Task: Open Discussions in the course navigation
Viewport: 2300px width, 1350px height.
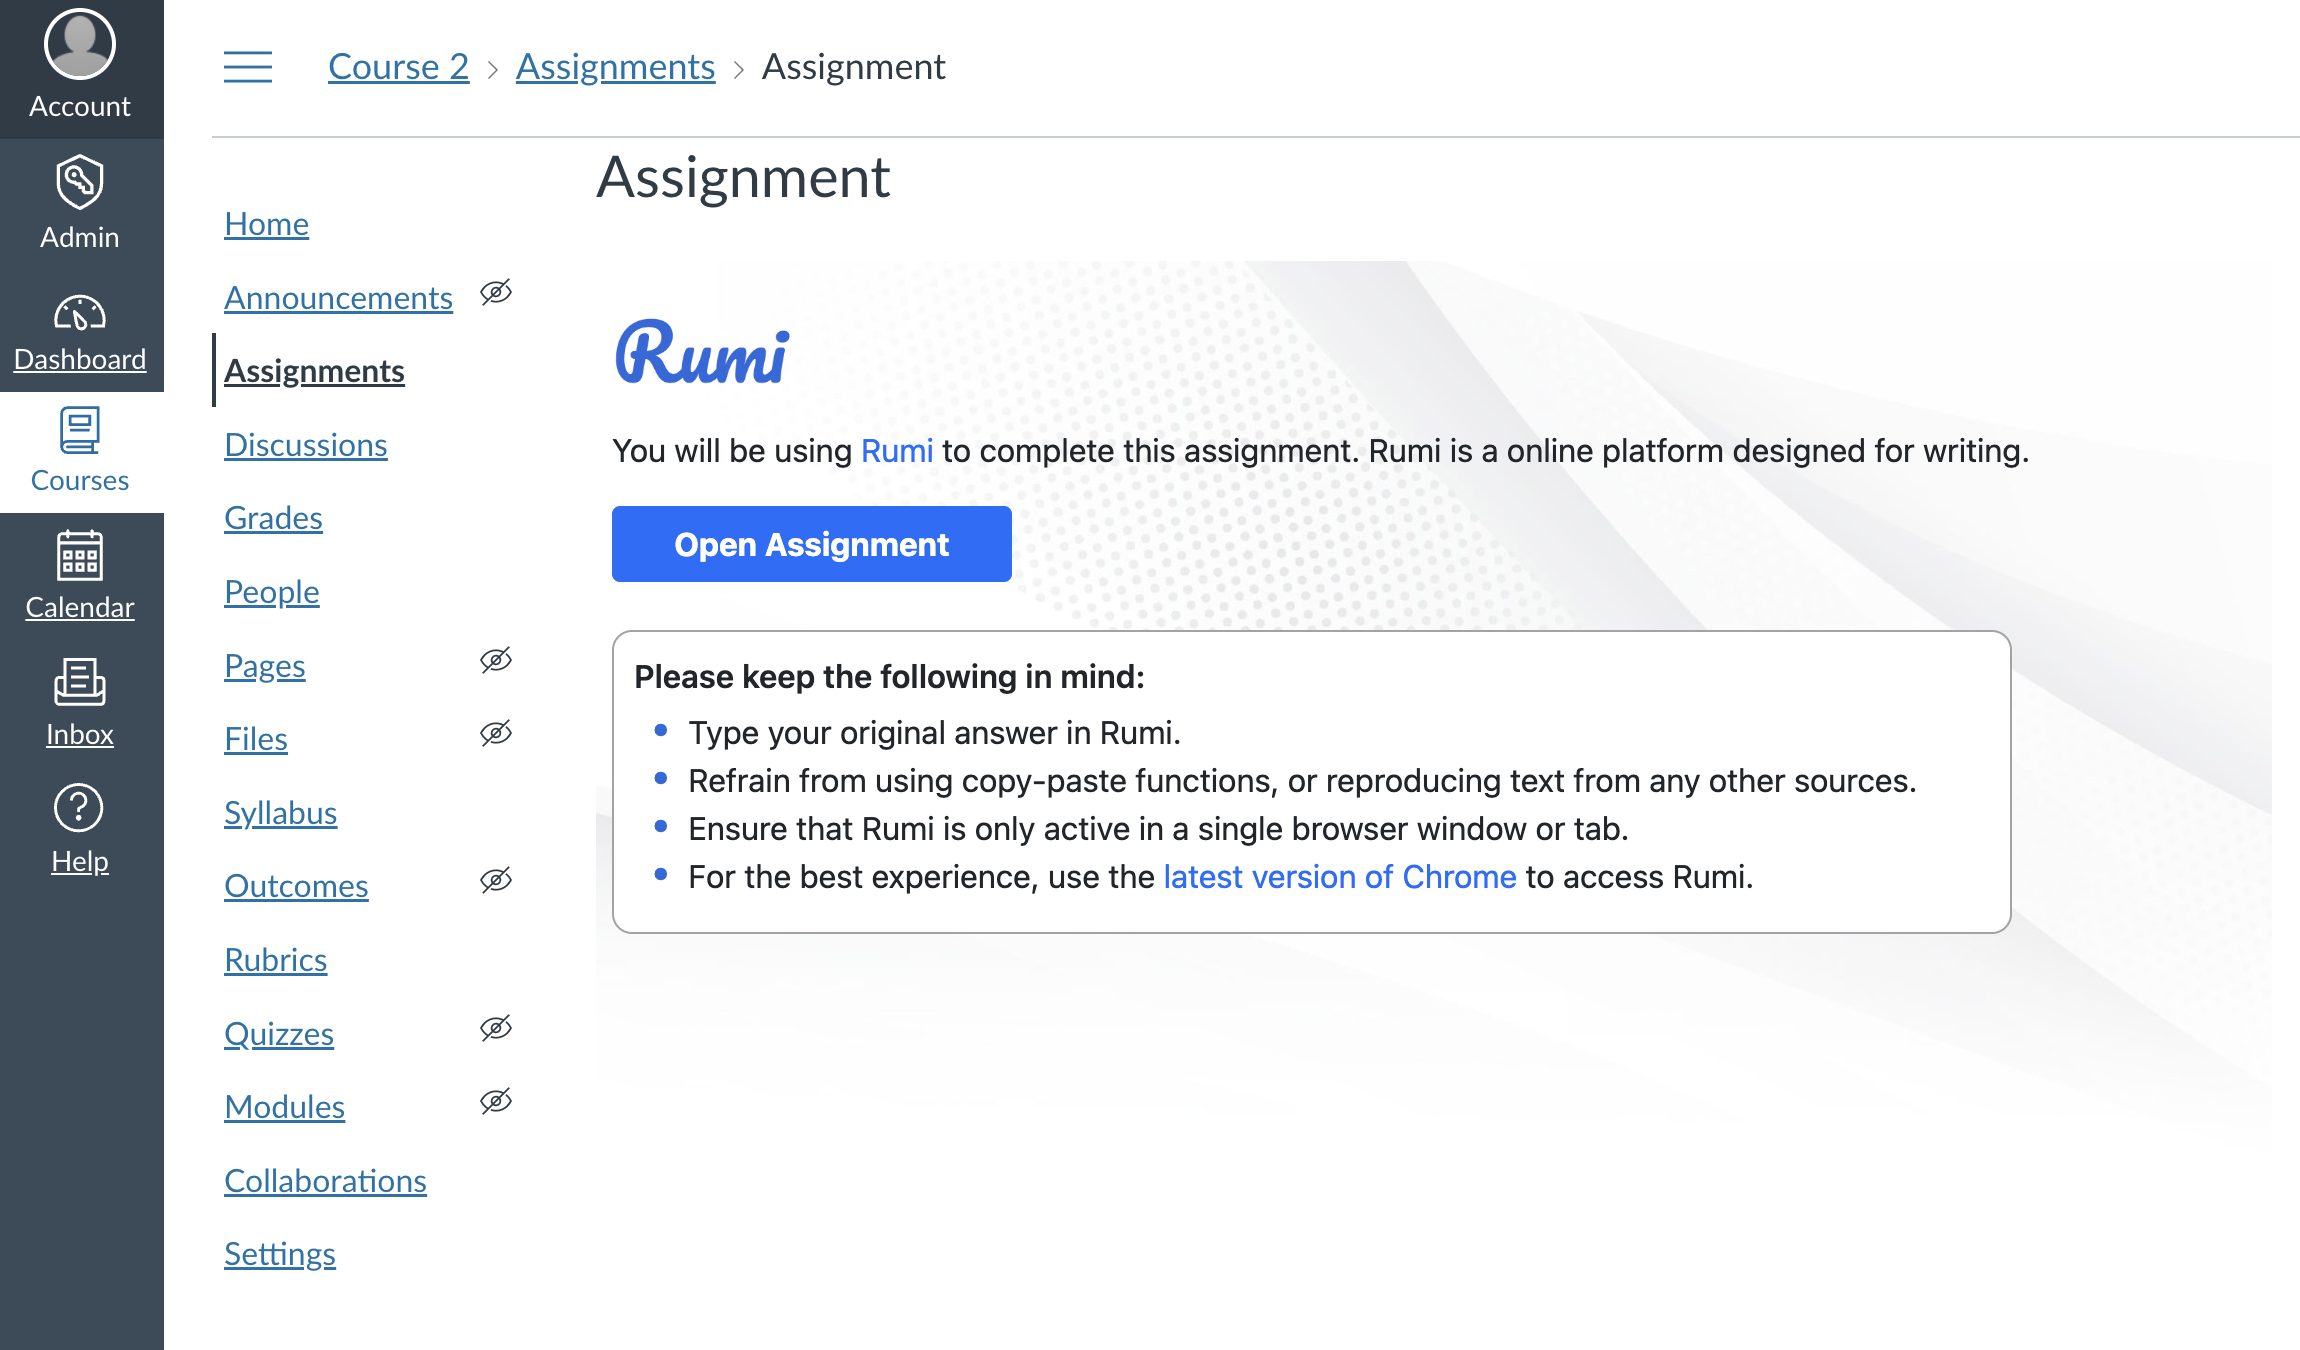Action: pos(305,445)
